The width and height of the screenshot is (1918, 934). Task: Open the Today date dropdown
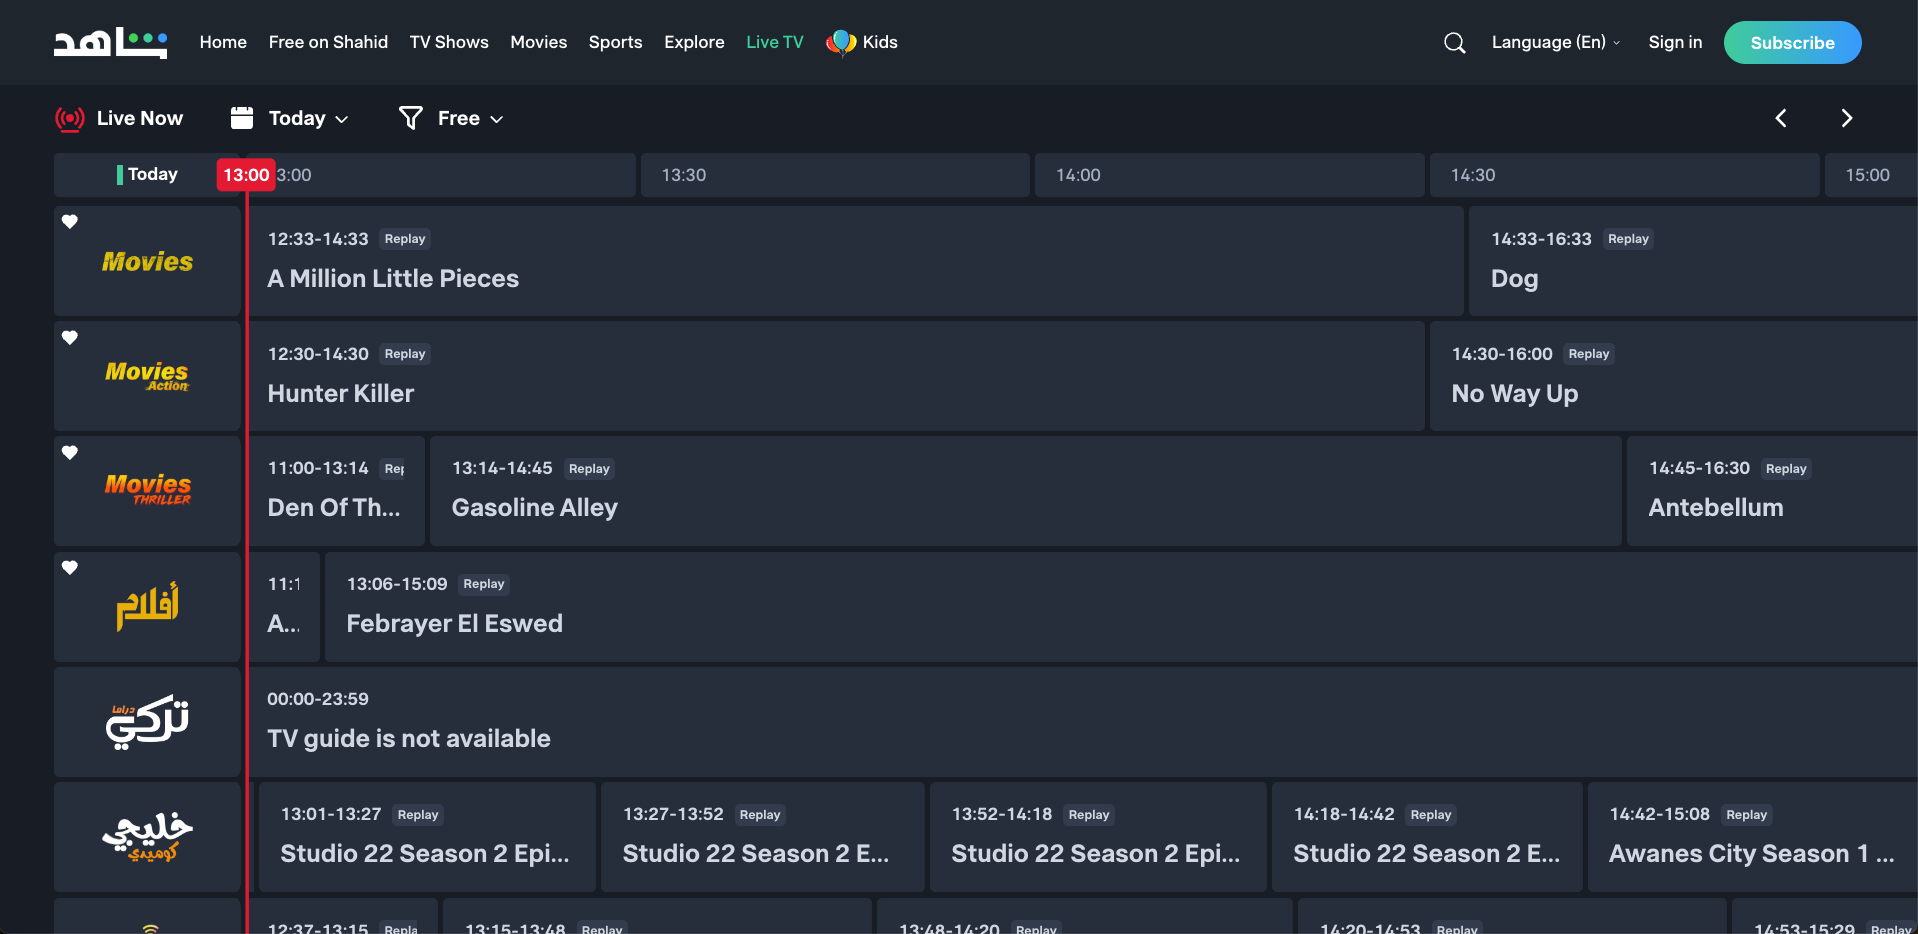[x=296, y=117]
